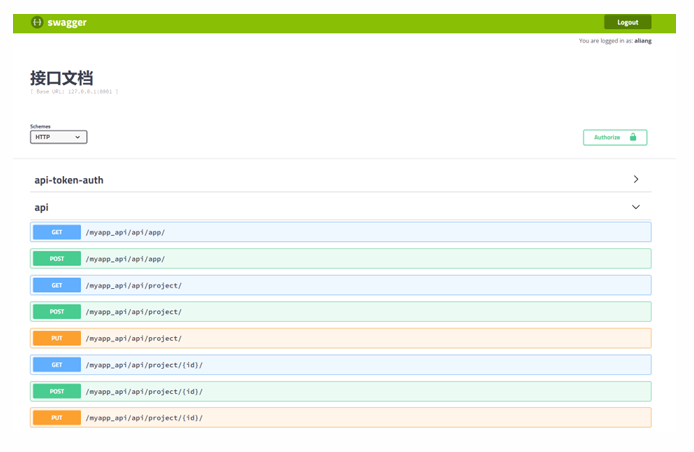Click the Authorize button label

click(607, 137)
